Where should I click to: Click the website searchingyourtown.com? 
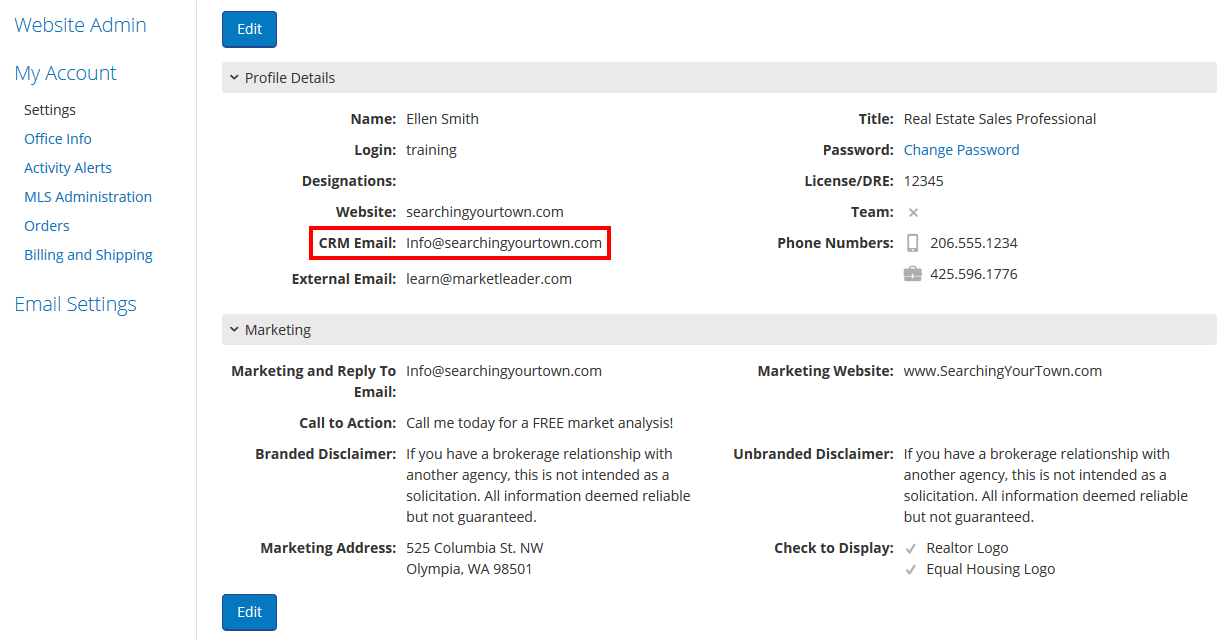pos(485,212)
